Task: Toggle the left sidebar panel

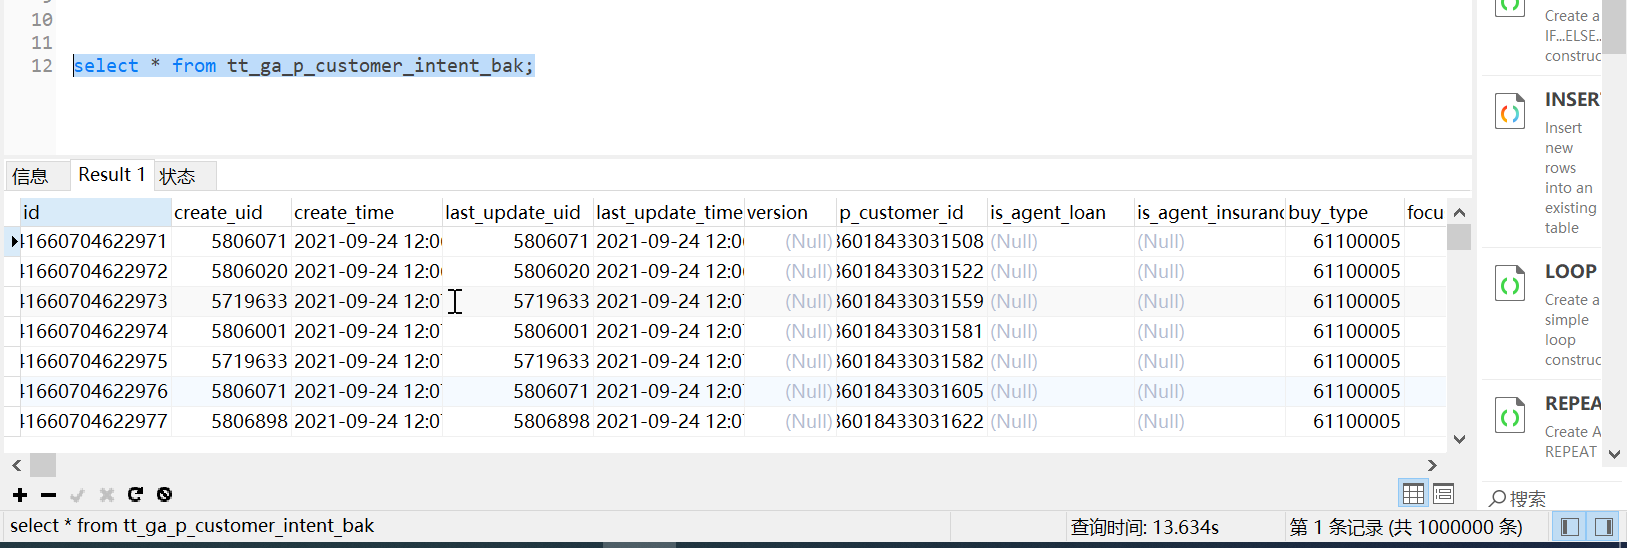Action: [x=1570, y=527]
